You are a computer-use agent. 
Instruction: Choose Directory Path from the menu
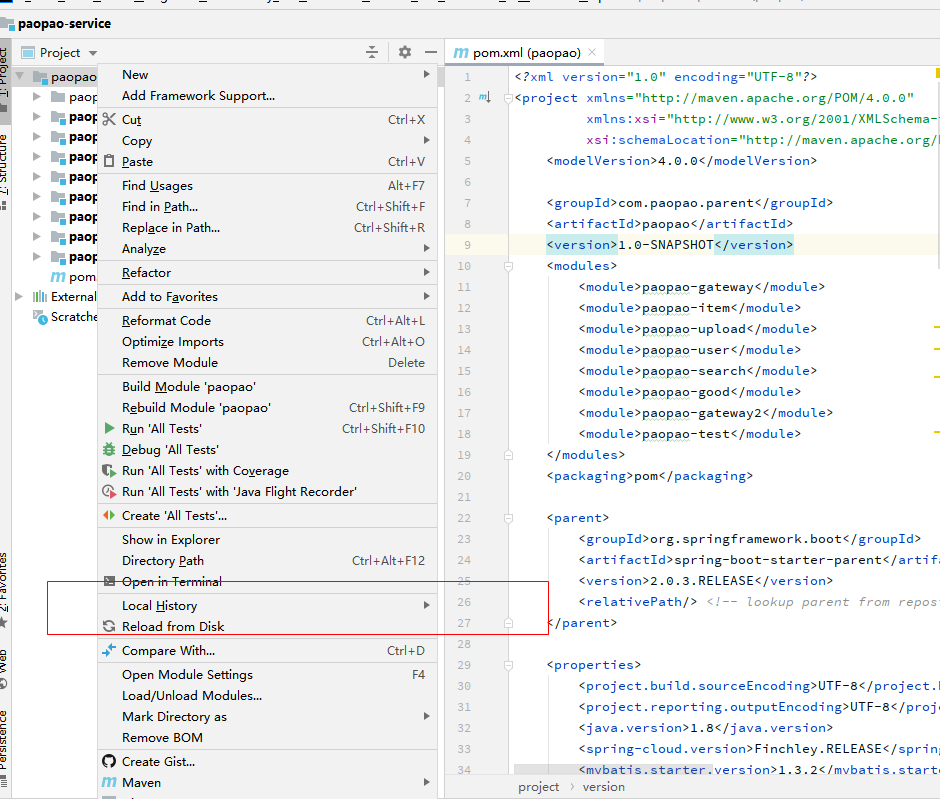tap(267, 560)
